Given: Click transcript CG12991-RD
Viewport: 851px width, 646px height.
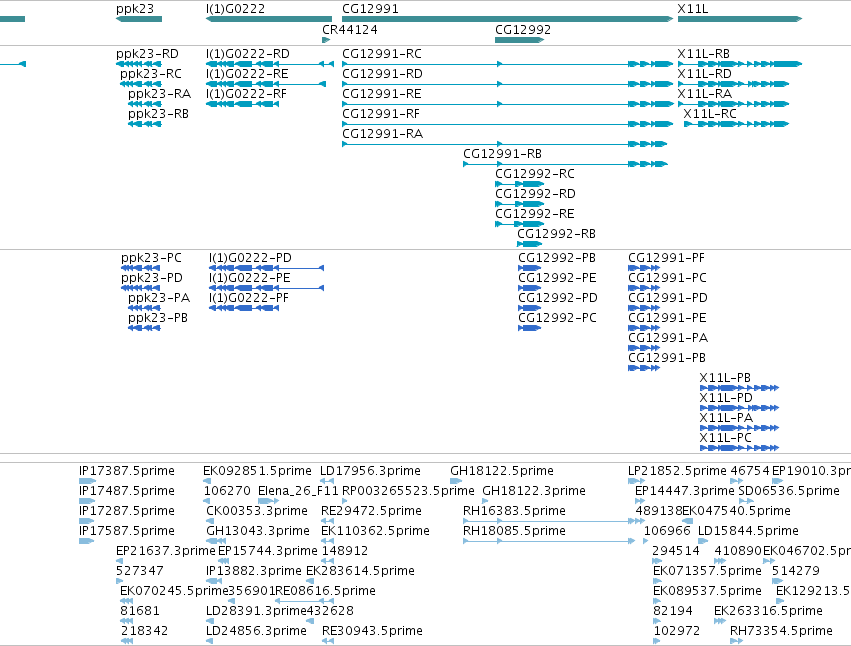Looking at the screenshot, I should [x=507, y=84].
